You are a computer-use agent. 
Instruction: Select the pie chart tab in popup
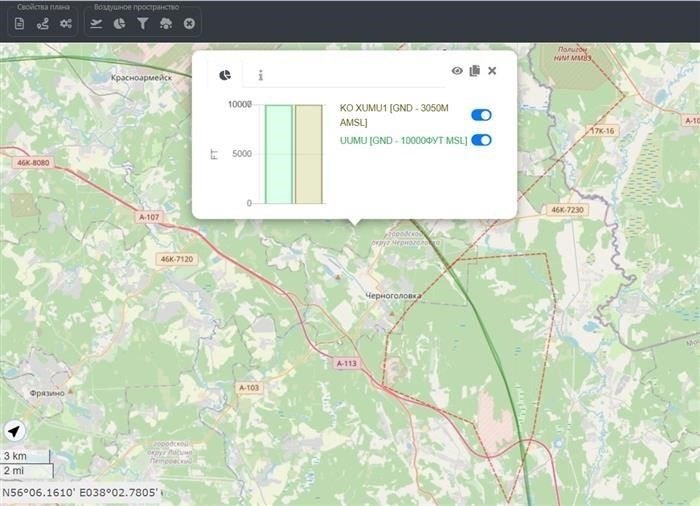(x=225, y=75)
